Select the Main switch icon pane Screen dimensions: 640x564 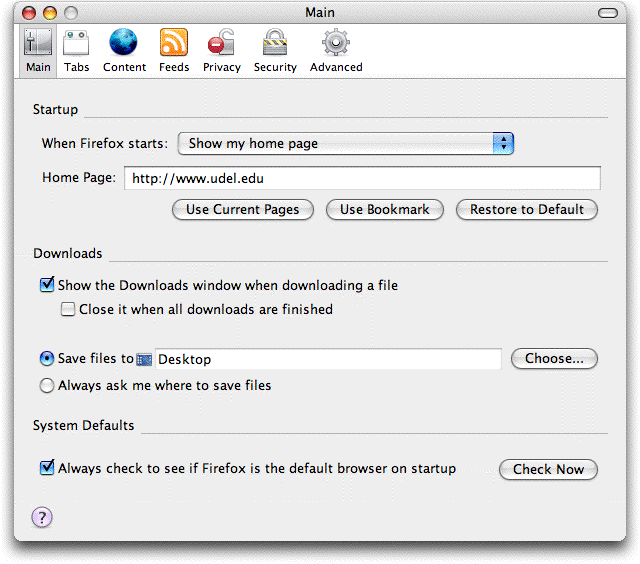coord(38,42)
